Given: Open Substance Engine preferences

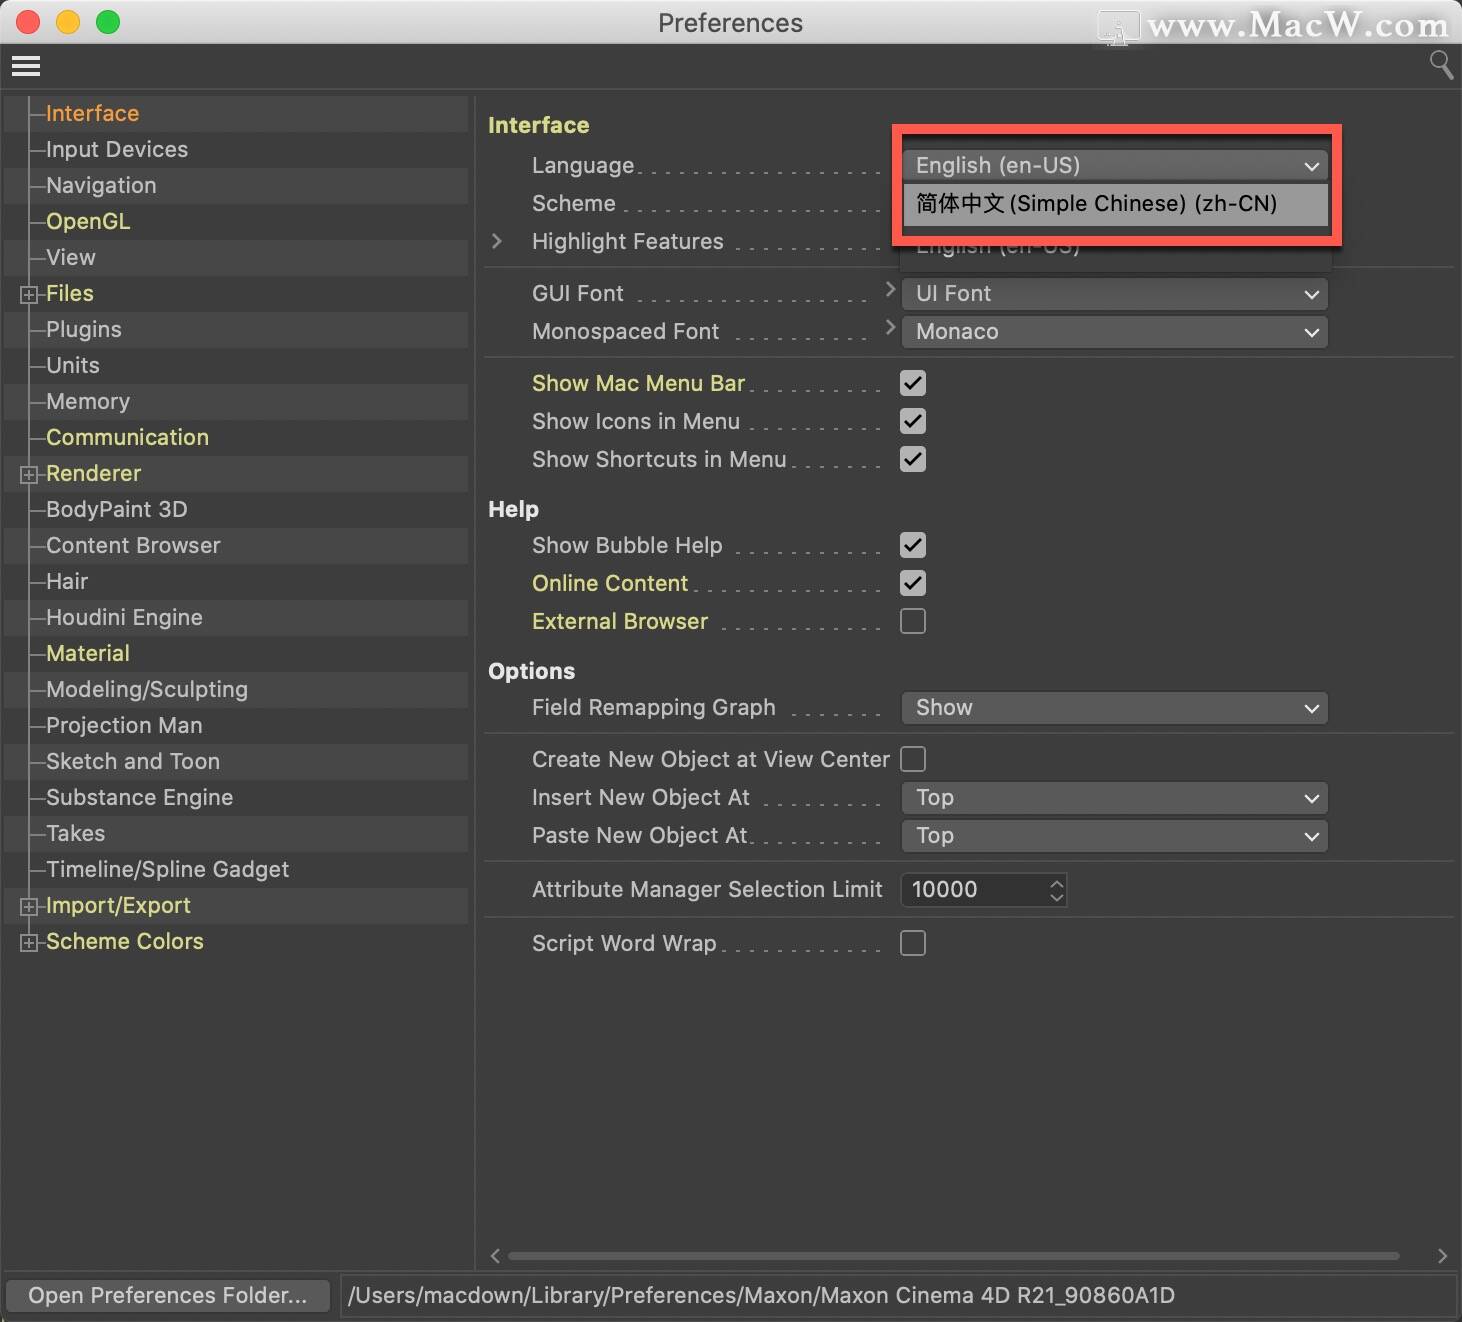Looking at the screenshot, I should tap(139, 797).
